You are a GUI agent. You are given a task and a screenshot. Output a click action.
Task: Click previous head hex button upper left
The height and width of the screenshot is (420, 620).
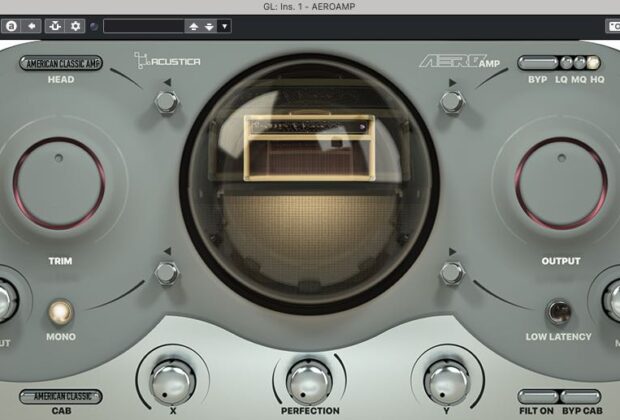166,102
